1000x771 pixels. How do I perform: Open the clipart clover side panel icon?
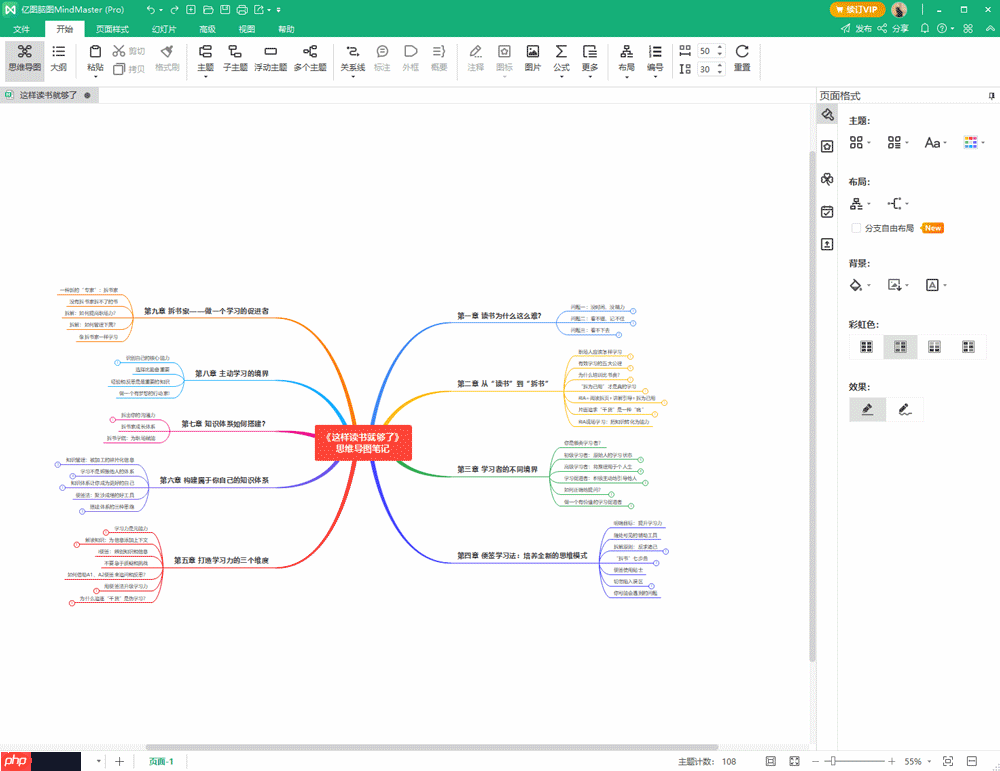pyautogui.click(x=827, y=179)
